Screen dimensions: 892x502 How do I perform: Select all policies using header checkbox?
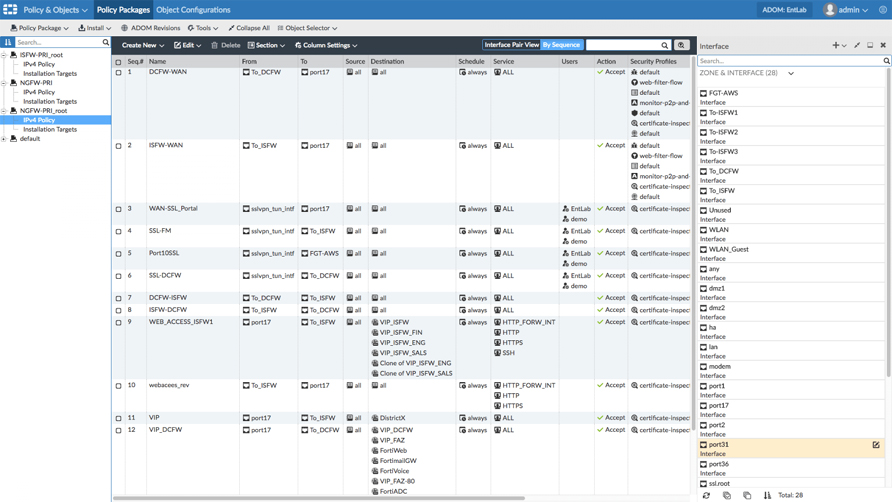coord(119,62)
